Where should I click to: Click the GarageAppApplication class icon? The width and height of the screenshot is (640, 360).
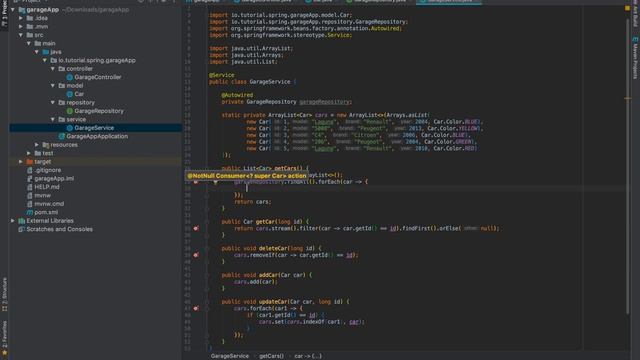[x=62, y=136]
